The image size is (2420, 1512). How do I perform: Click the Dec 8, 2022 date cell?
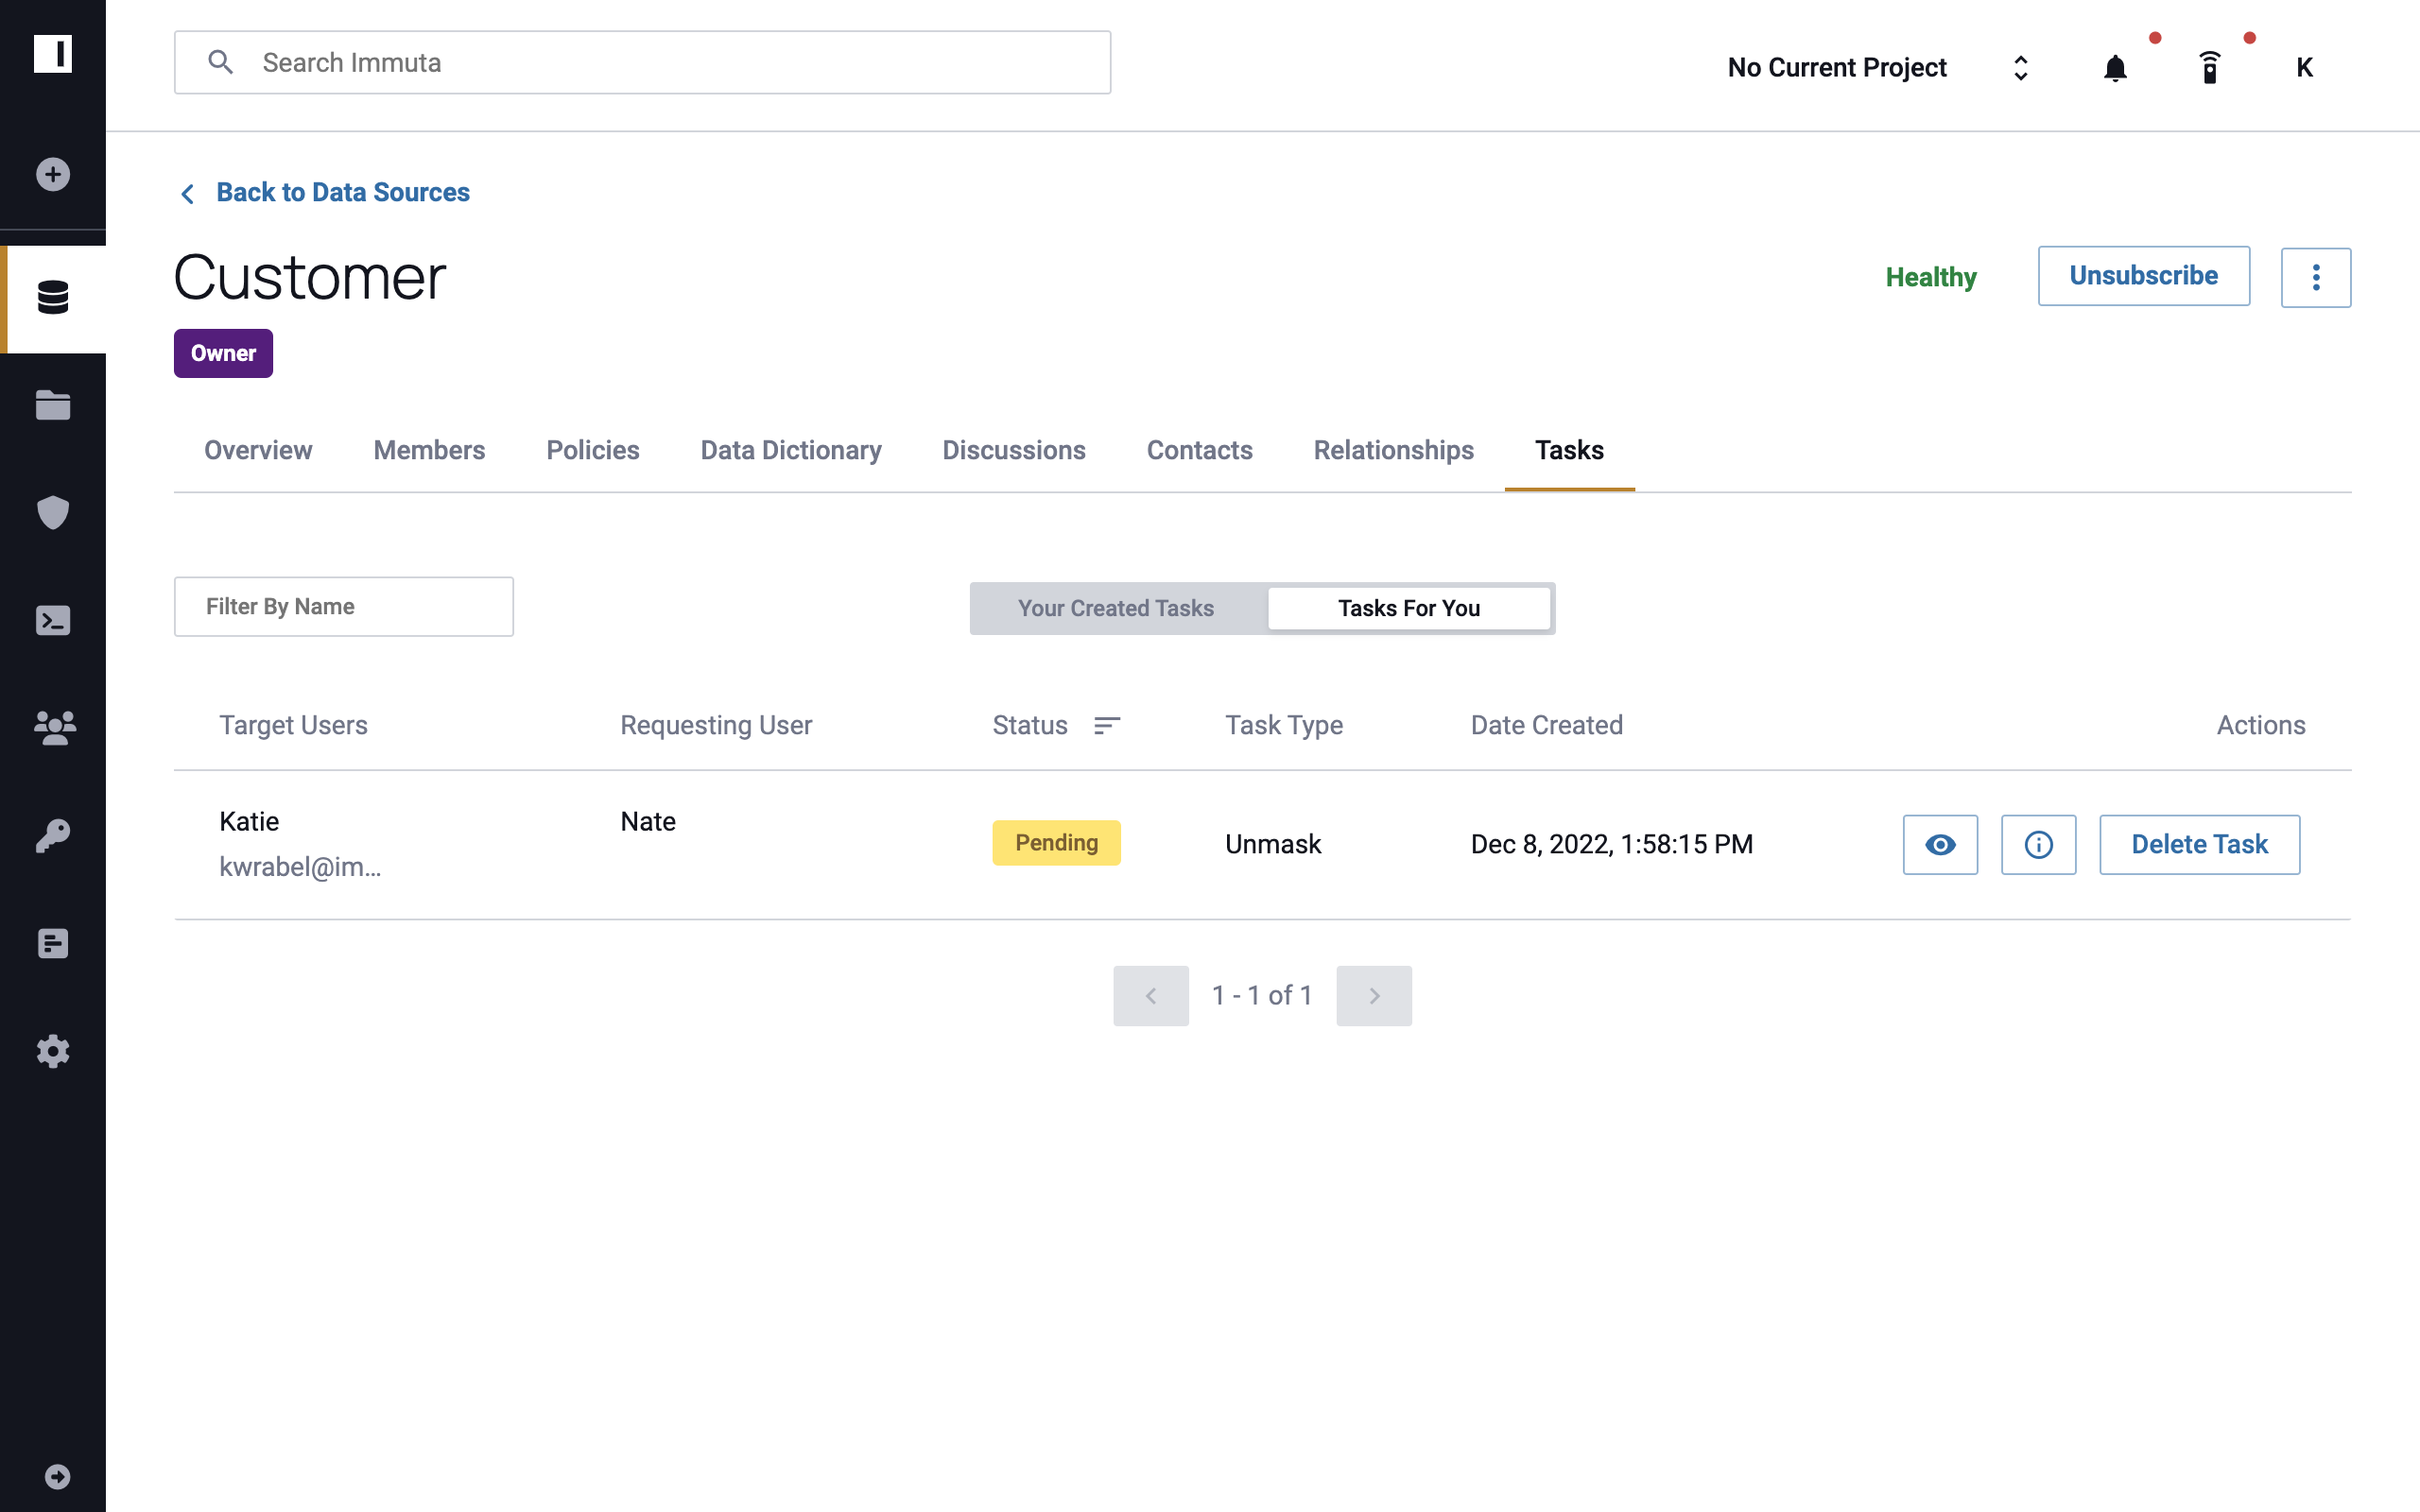[1610, 845]
